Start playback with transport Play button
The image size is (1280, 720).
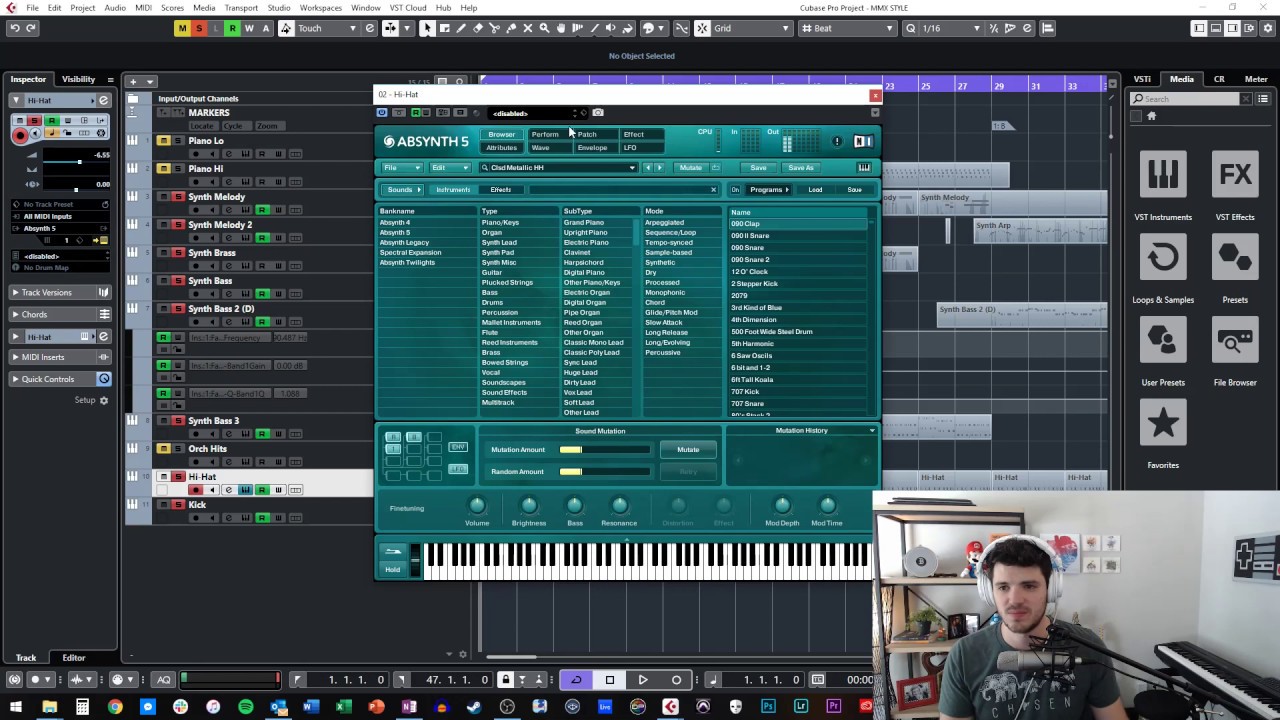[x=643, y=680]
